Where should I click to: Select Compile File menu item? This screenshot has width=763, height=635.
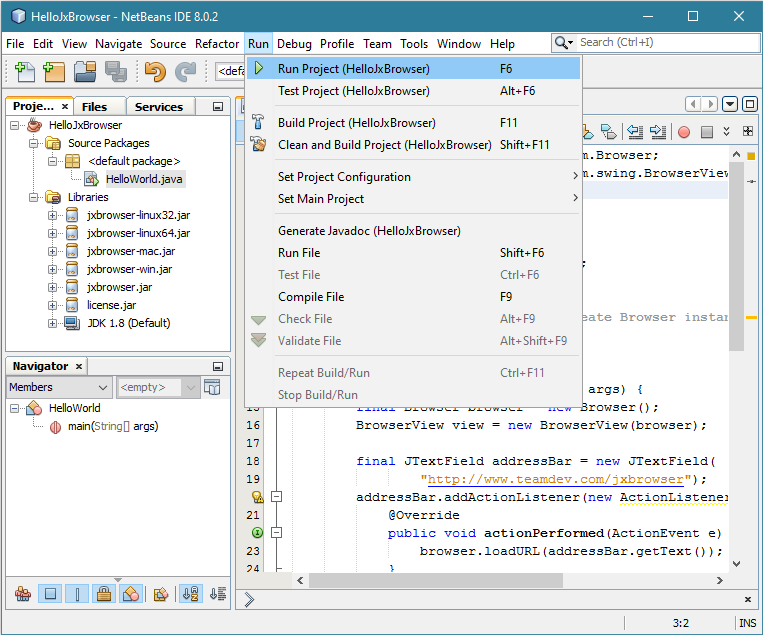pyautogui.click(x=413, y=297)
